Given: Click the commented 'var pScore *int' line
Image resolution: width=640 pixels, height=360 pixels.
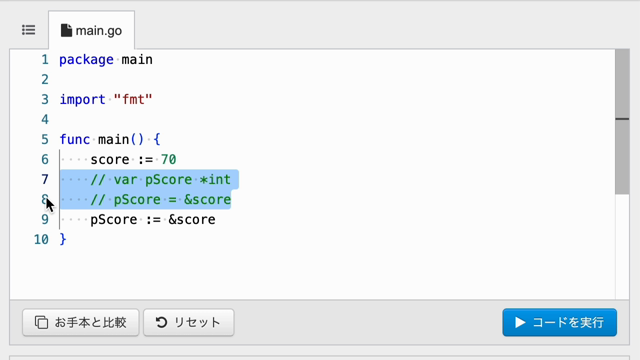Looking at the screenshot, I should coord(160,180).
